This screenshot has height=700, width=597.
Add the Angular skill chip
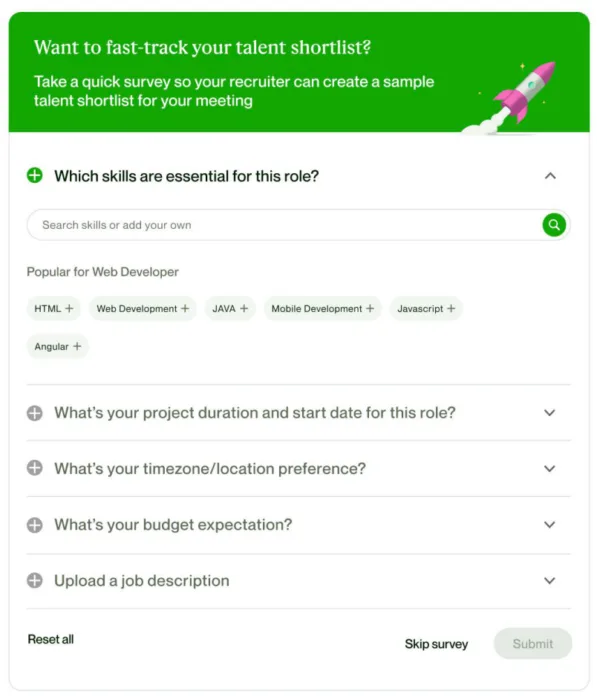(58, 346)
